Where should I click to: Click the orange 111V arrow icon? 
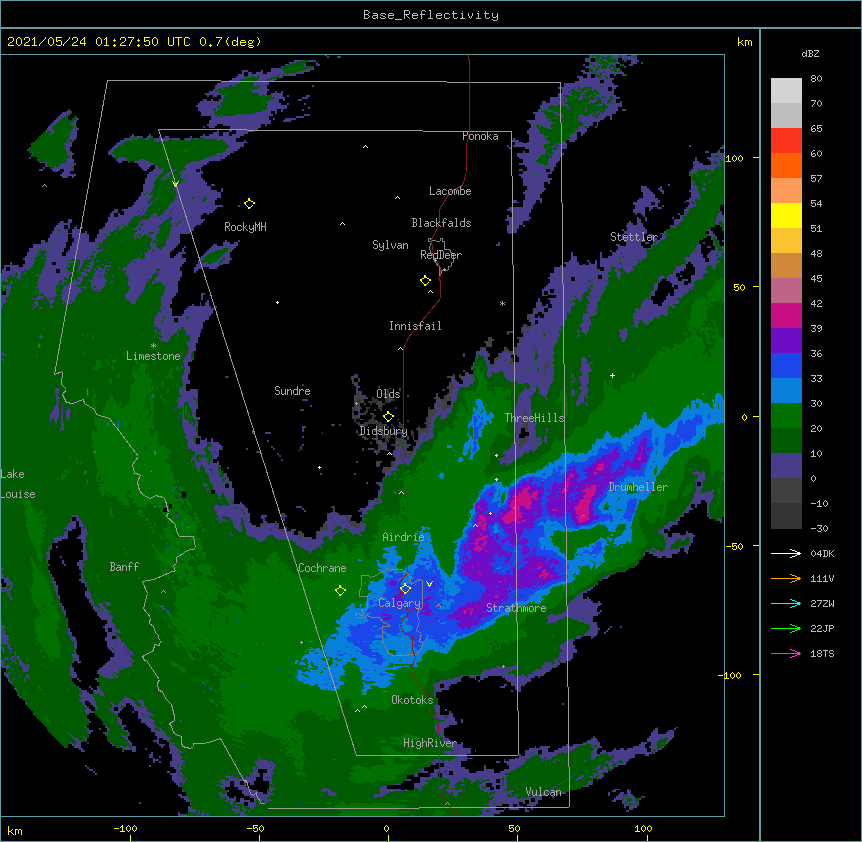pos(786,578)
